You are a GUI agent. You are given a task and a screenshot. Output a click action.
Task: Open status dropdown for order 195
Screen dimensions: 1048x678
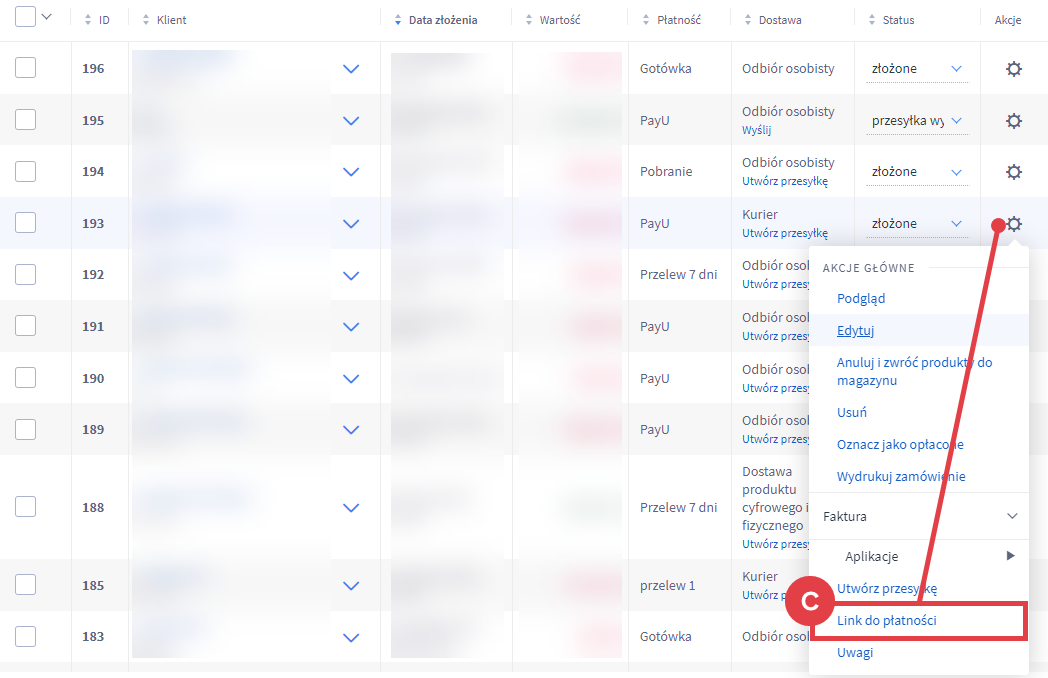[x=917, y=121]
